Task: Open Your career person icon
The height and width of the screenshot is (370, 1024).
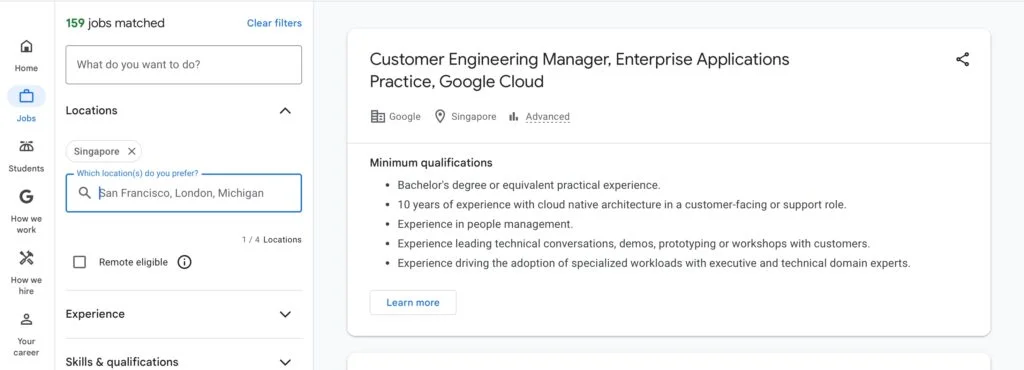Action: pos(26,319)
